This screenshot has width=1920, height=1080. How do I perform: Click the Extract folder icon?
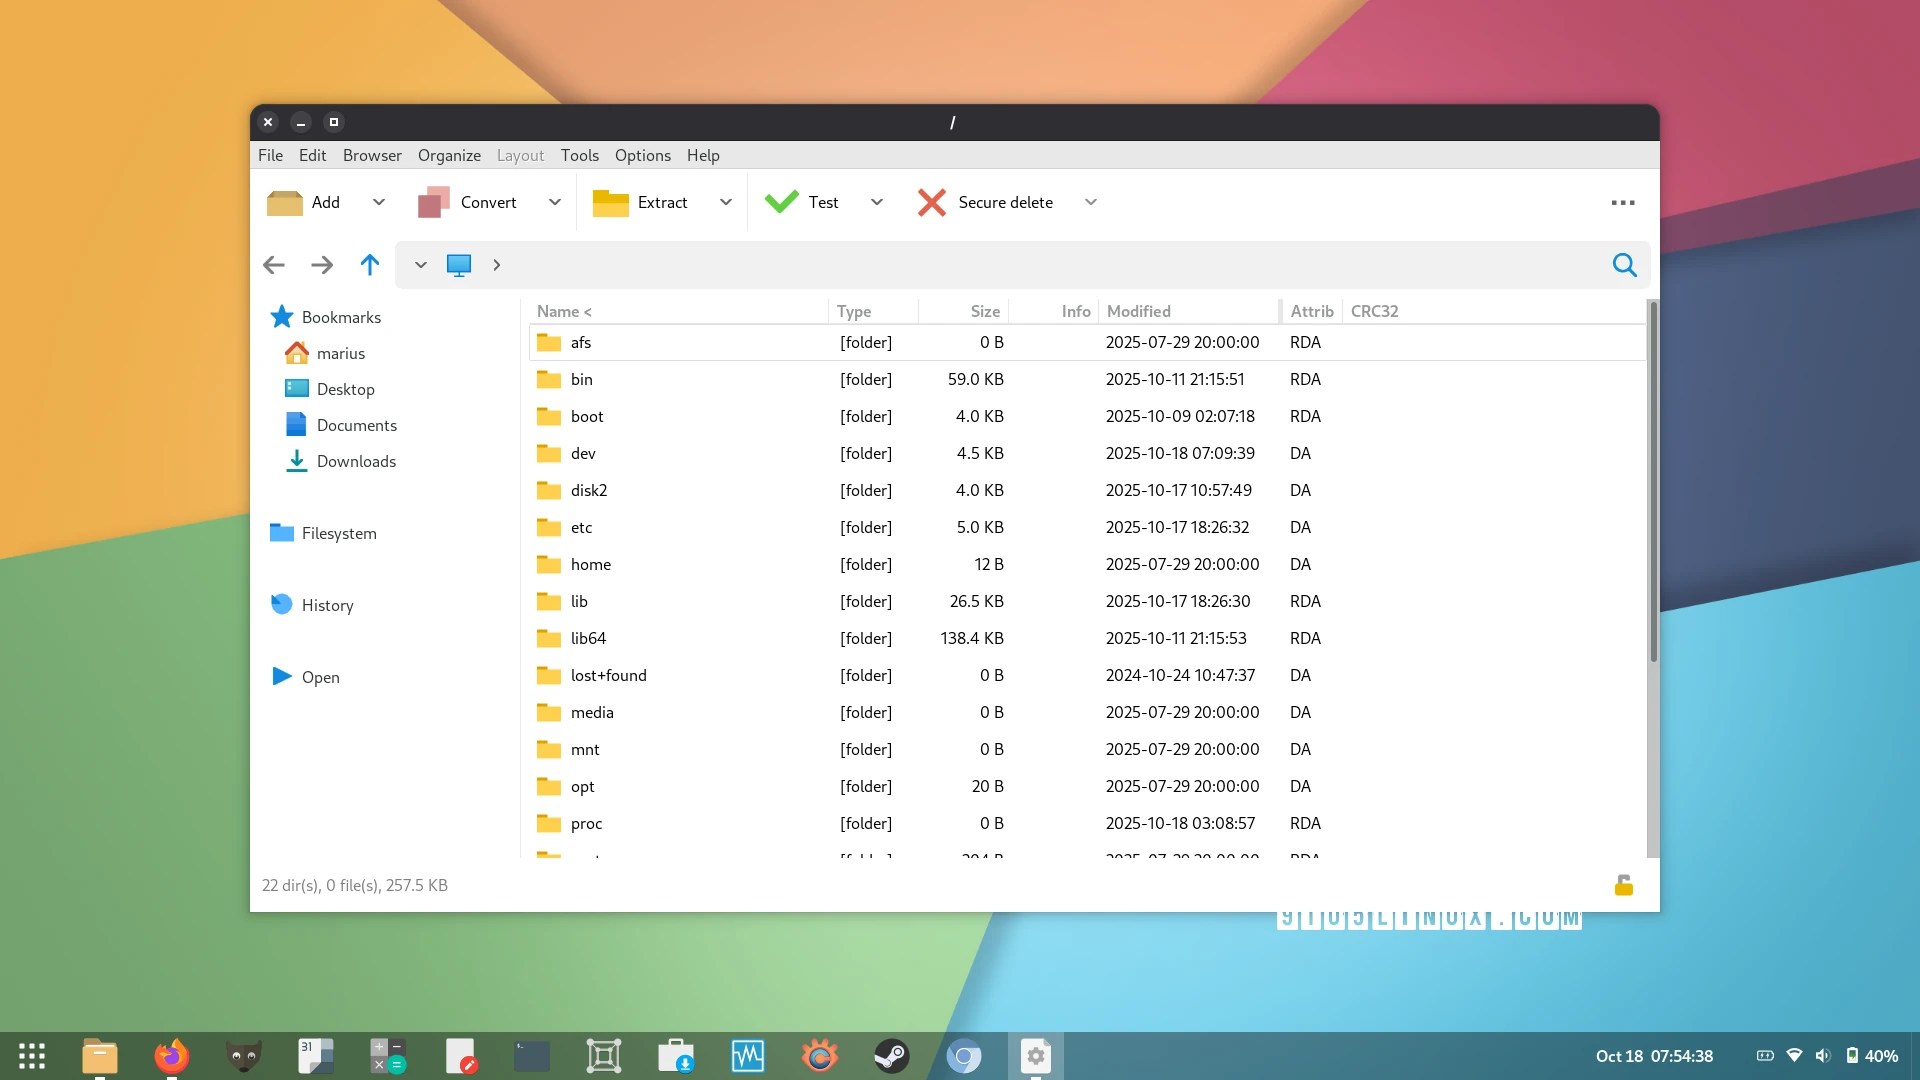pyautogui.click(x=610, y=203)
